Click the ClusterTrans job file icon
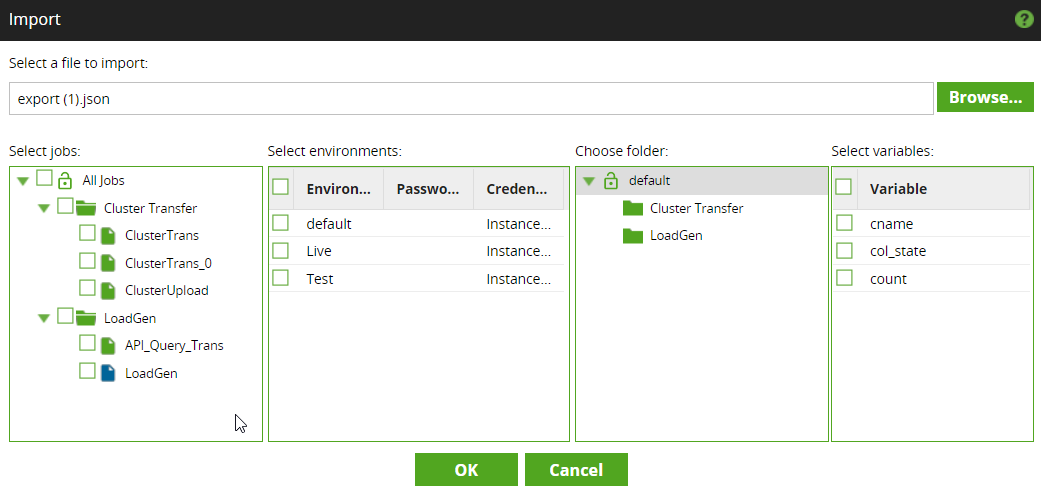 108,236
